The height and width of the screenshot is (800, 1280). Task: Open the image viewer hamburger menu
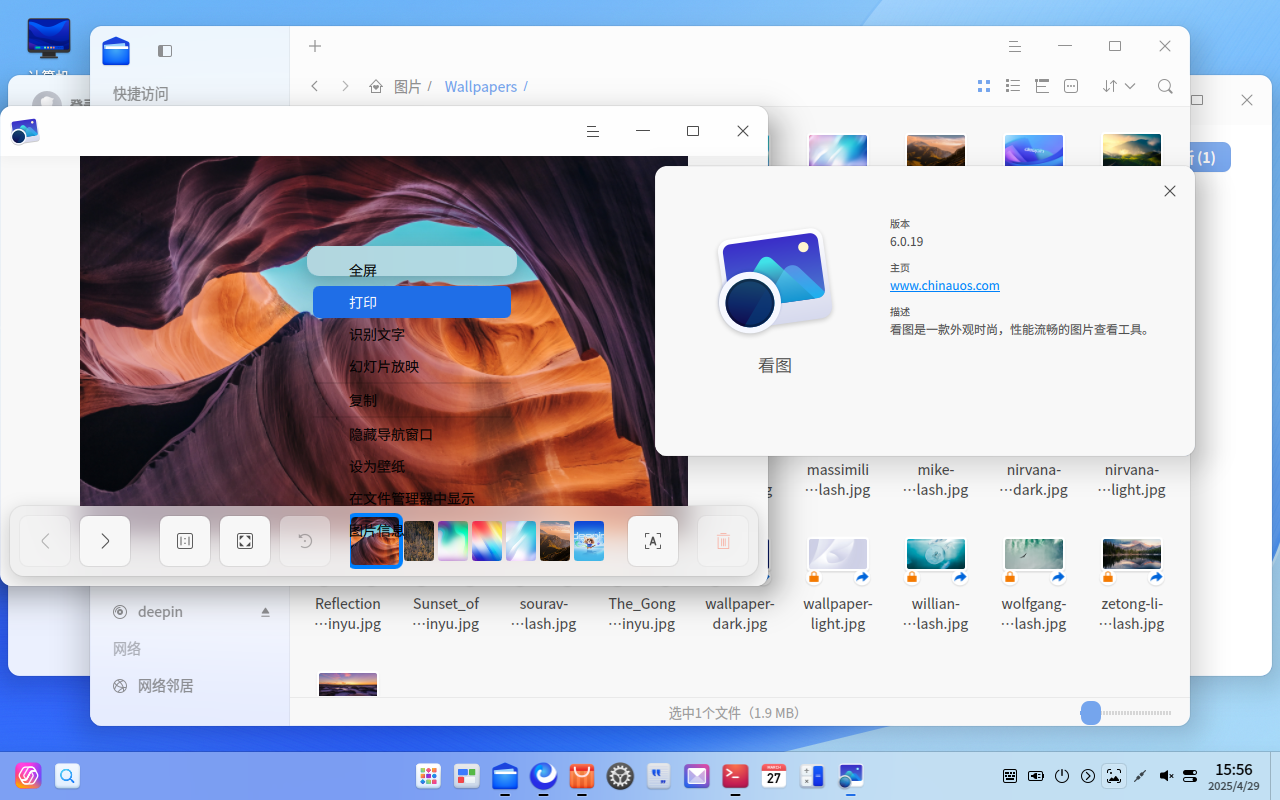[x=592, y=131]
